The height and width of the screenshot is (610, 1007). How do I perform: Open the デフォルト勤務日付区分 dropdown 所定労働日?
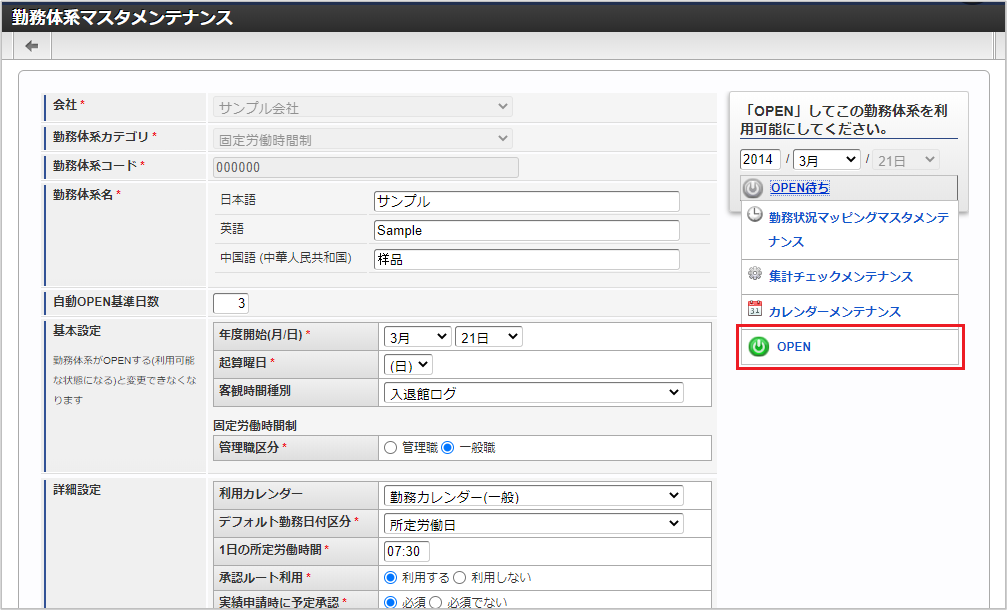pos(534,523)
